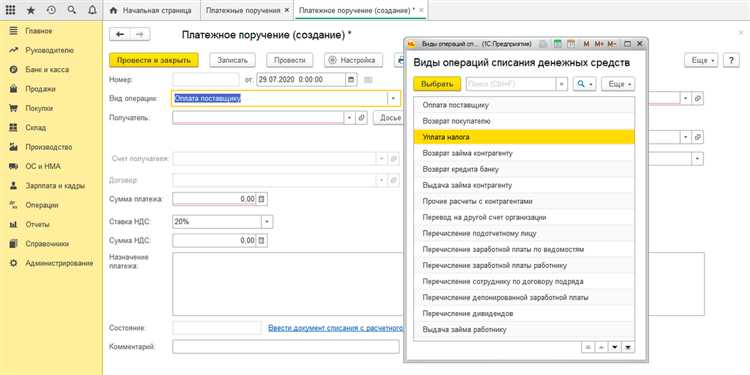
Task: Click the Назначение платежа text area
Action: 287,284
